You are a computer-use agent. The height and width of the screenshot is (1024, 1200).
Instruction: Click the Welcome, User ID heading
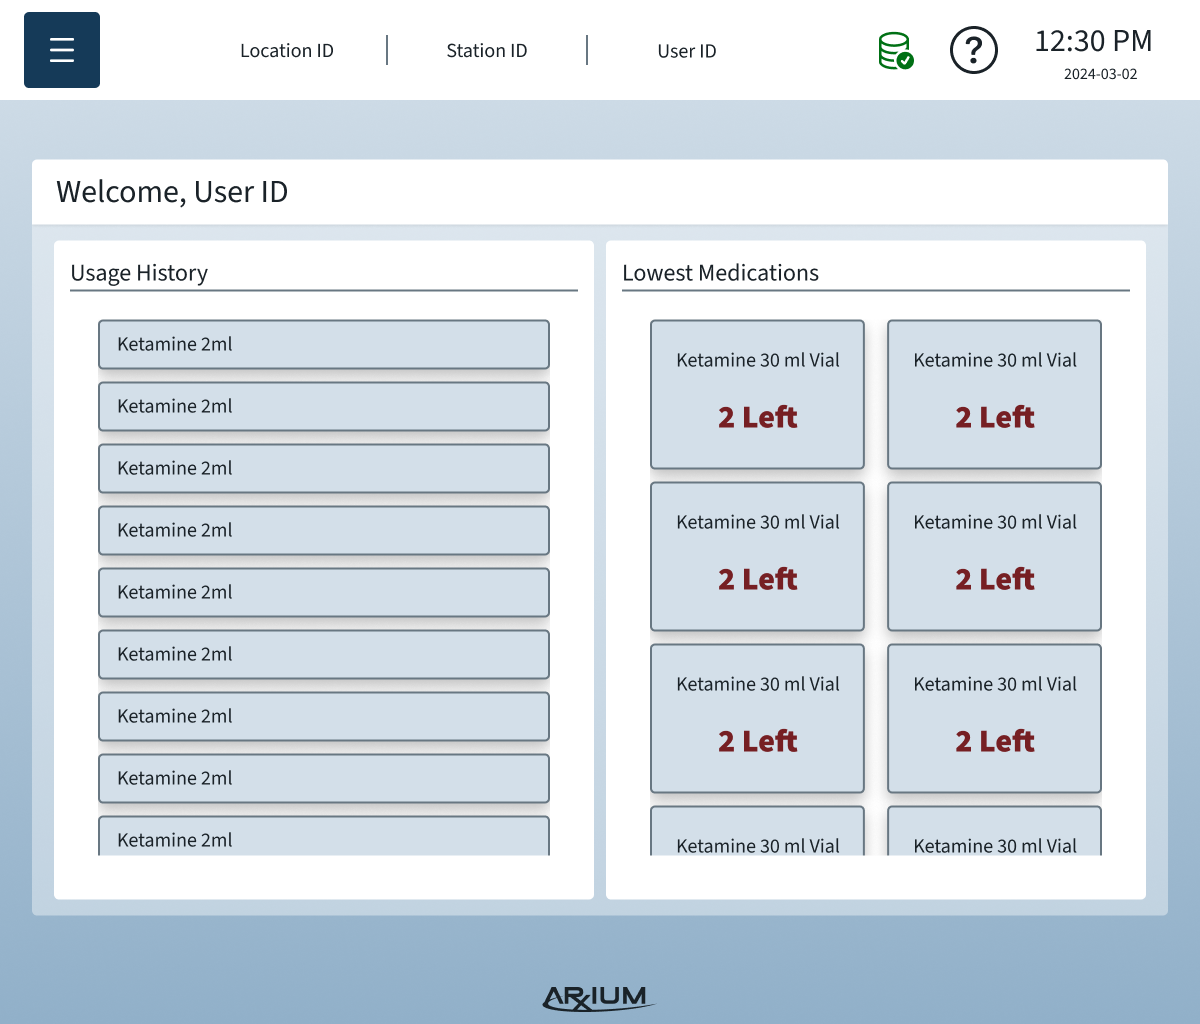click(172, 191)
